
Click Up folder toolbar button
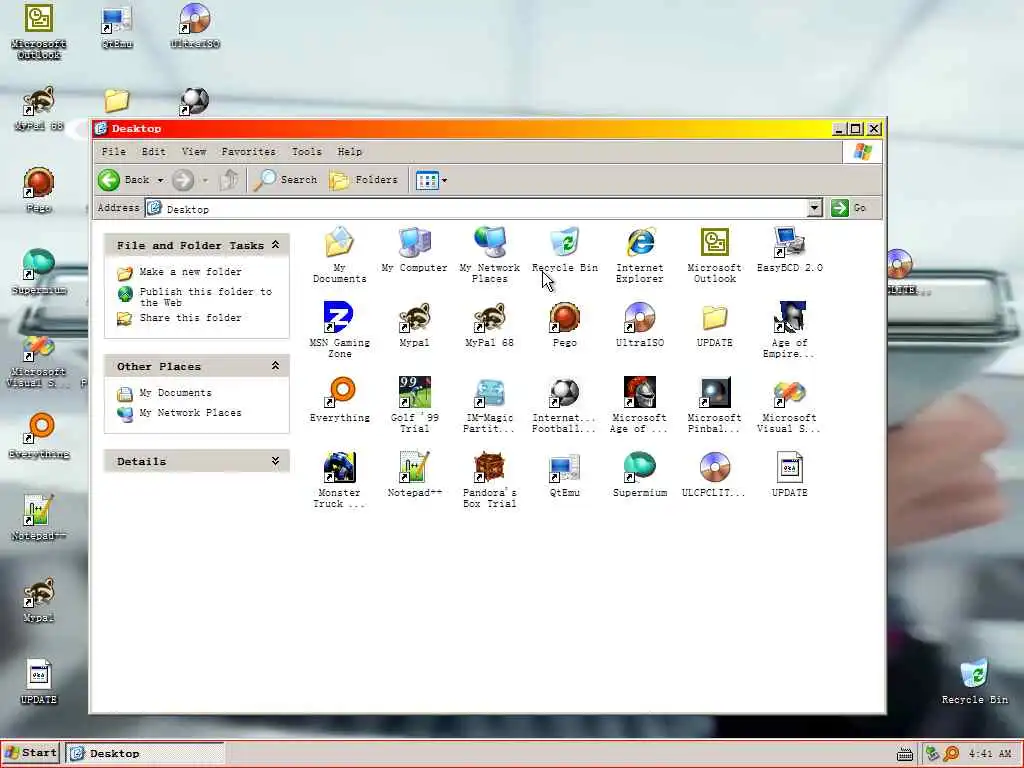coord(229,180)
